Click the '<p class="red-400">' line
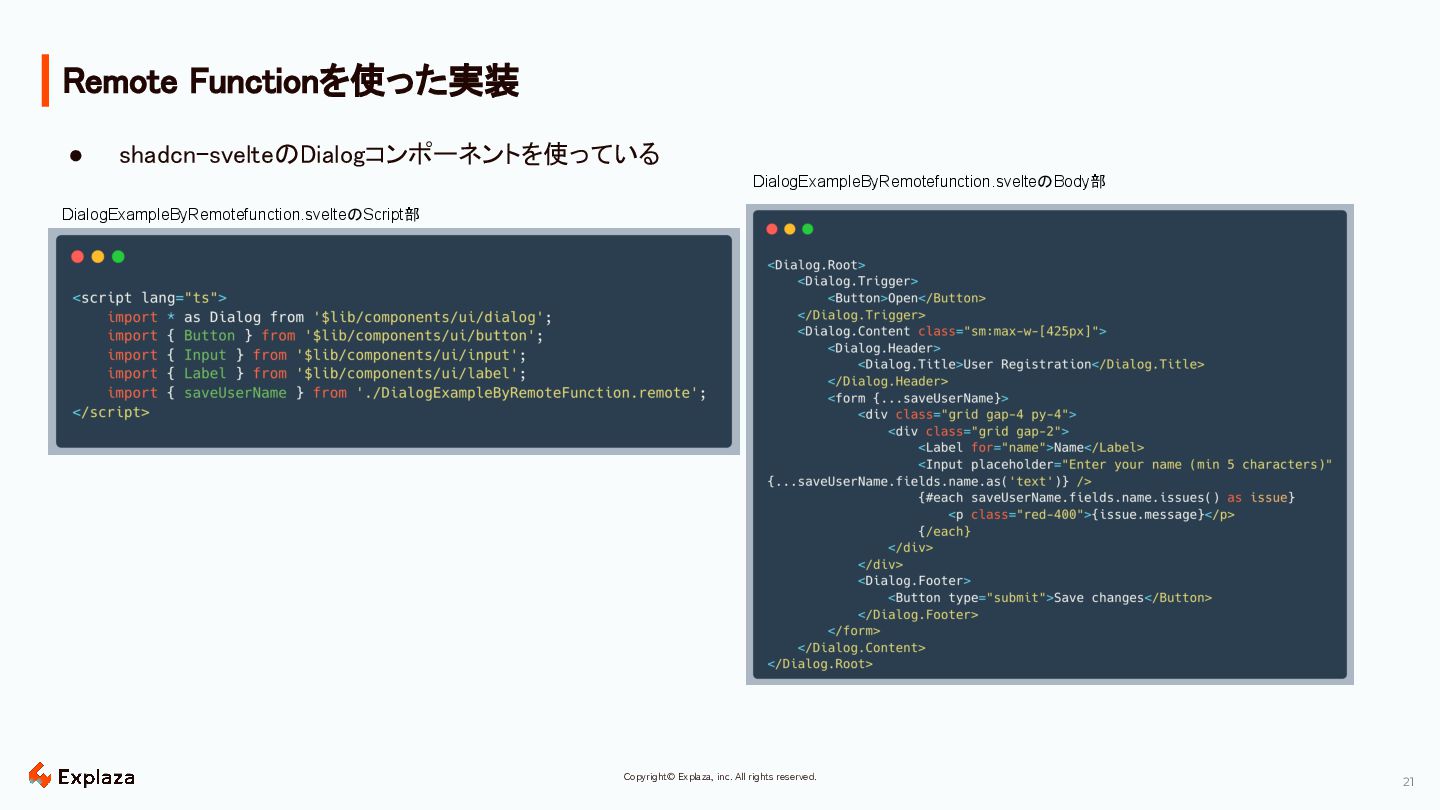Image resolution: width=1440 pixels, height=810 pixels. [1091, 514]
